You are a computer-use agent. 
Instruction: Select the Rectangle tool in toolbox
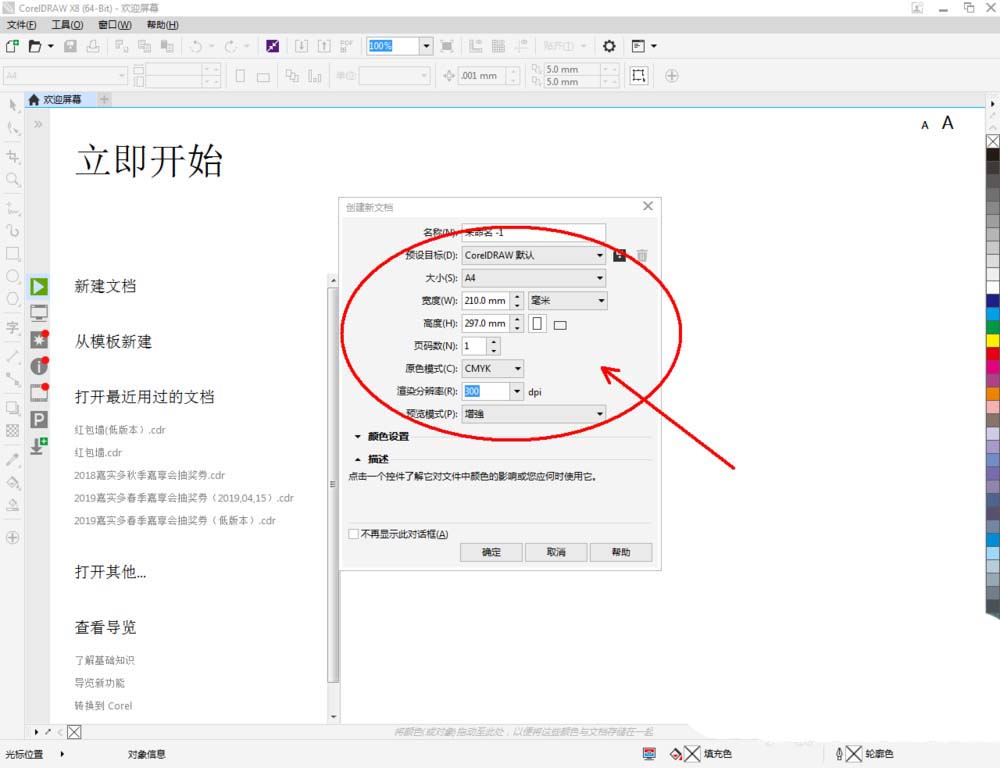13,253
